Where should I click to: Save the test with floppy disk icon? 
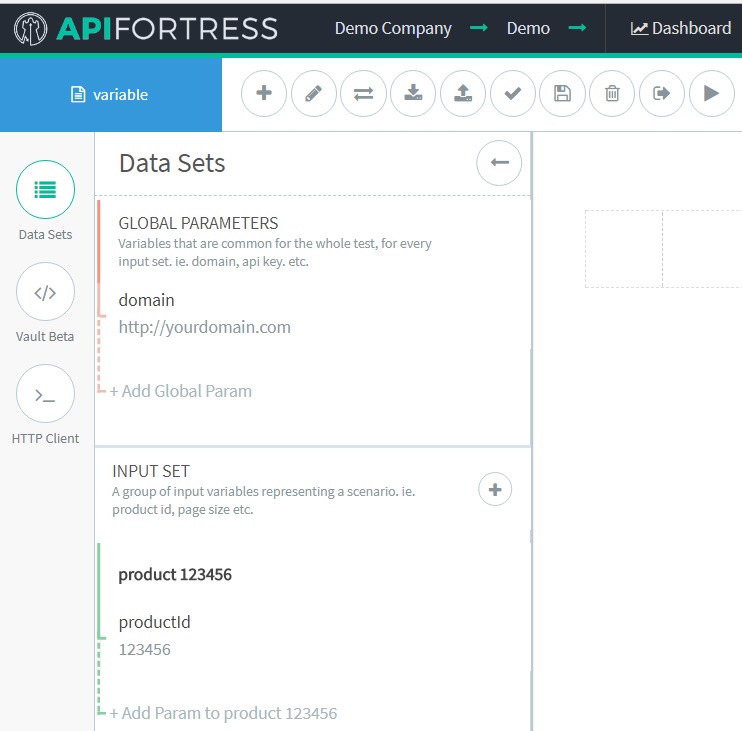pos(562,94)
